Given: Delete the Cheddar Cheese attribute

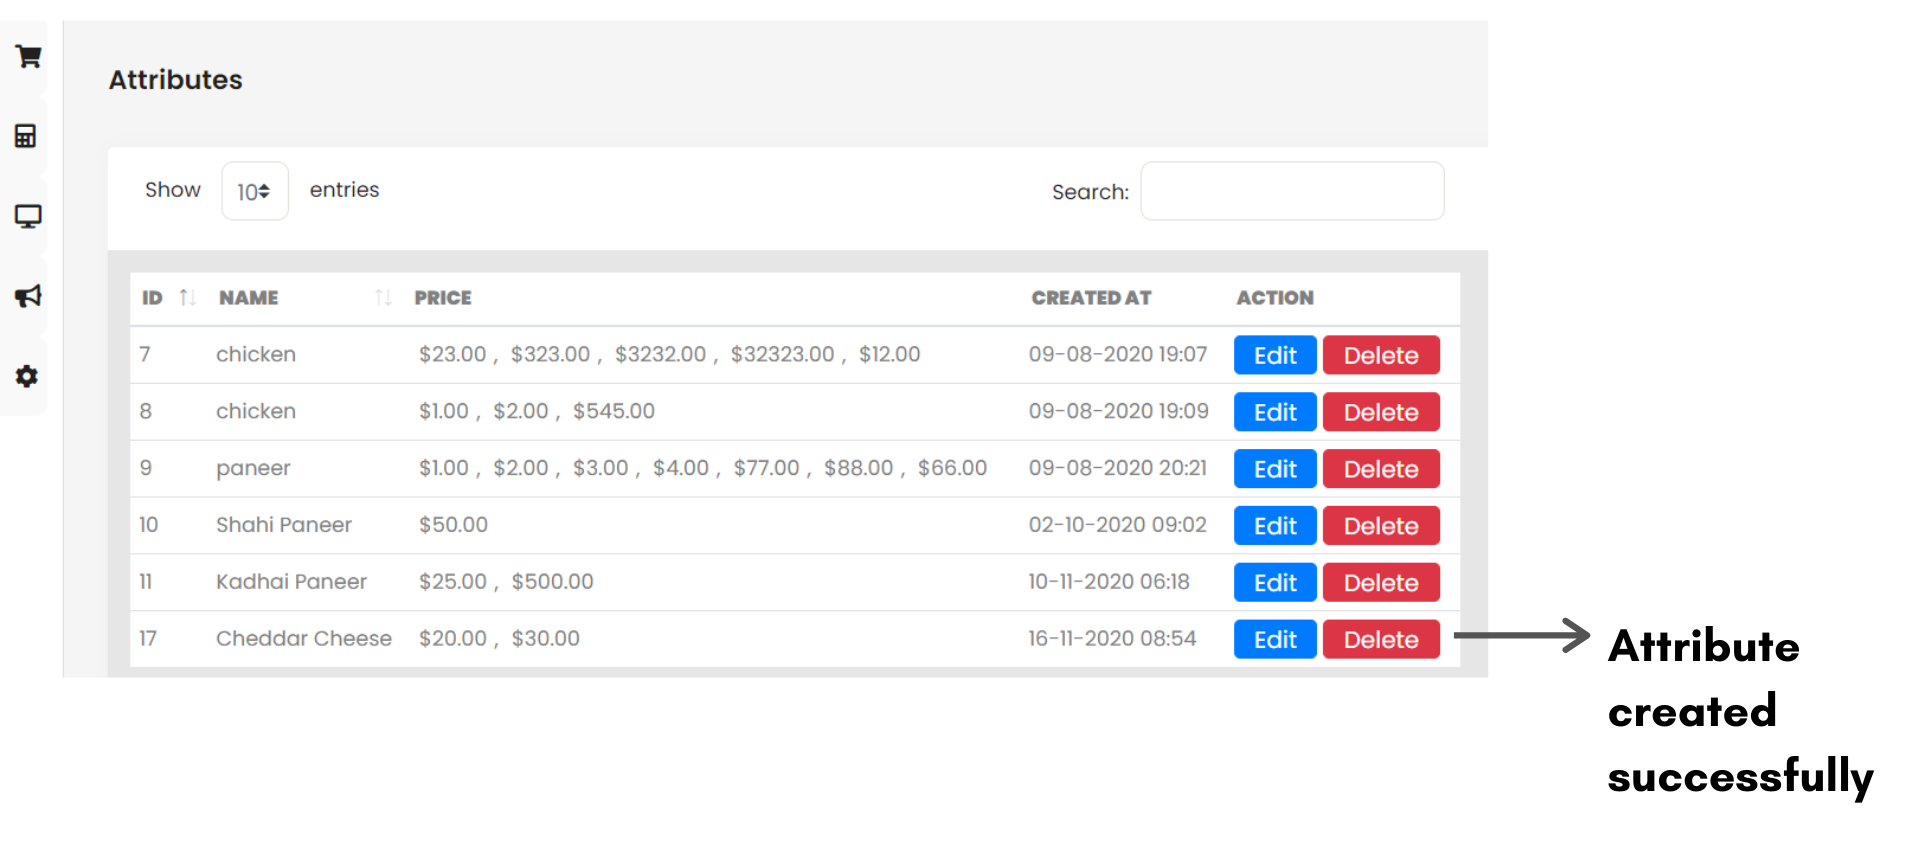Looking at the screenshot, I should (x=1380, y=640).
